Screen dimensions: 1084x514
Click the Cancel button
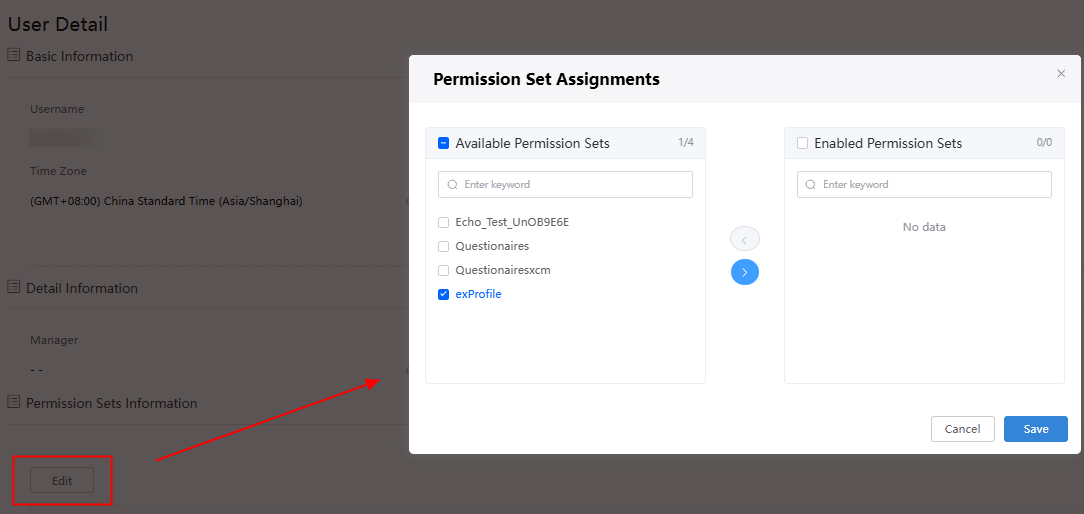tap(962, 429)
